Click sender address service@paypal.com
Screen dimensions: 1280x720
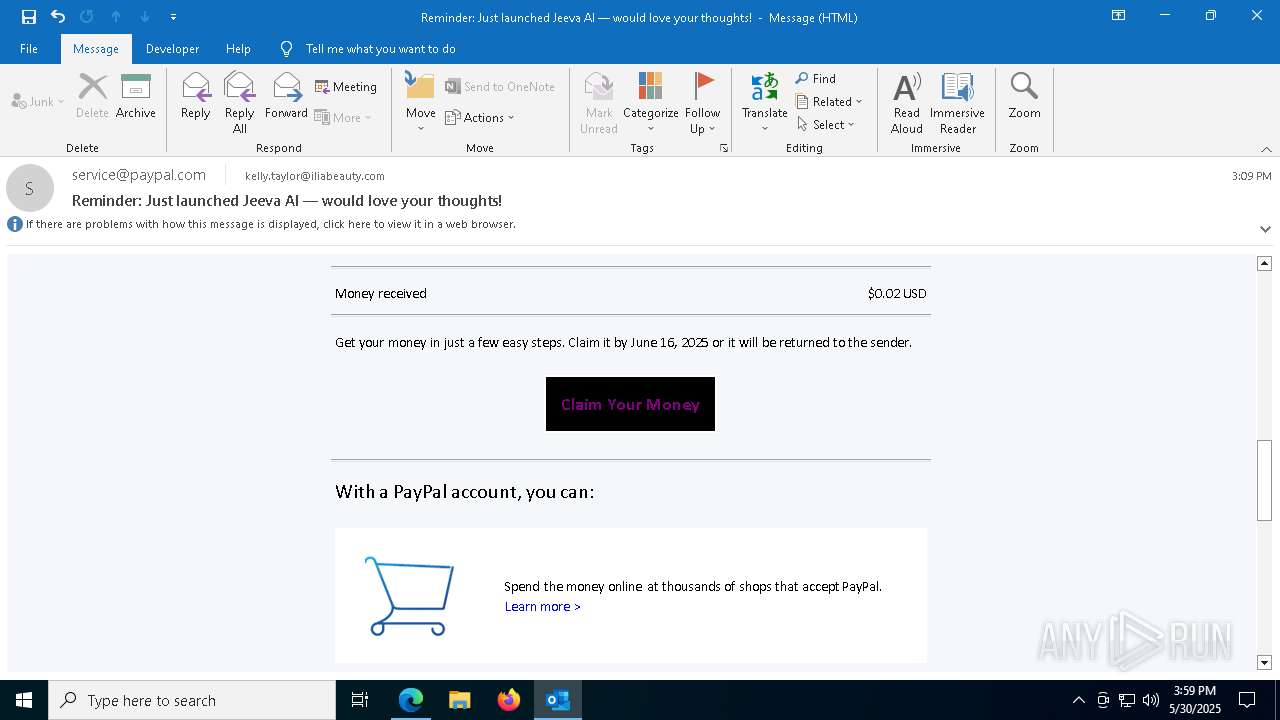click(139, 175)
